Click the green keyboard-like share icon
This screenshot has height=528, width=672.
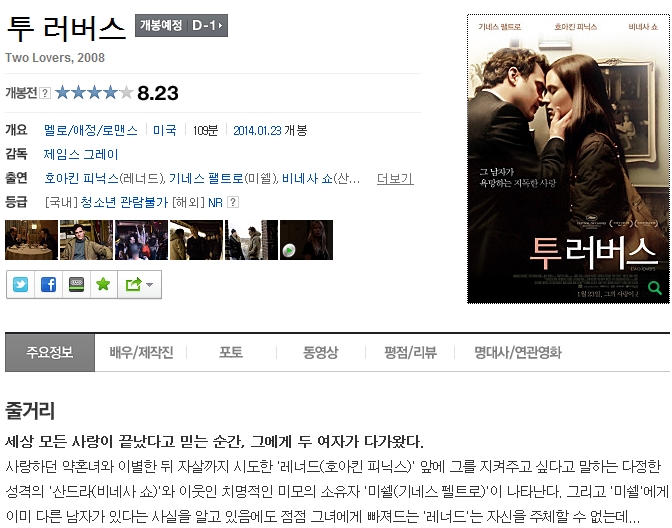point(76,285)
